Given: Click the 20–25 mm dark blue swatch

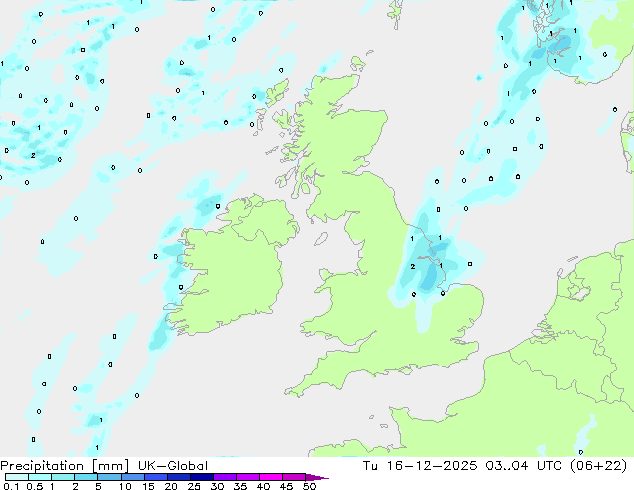Looking at the screenshot, I should 179,477.
